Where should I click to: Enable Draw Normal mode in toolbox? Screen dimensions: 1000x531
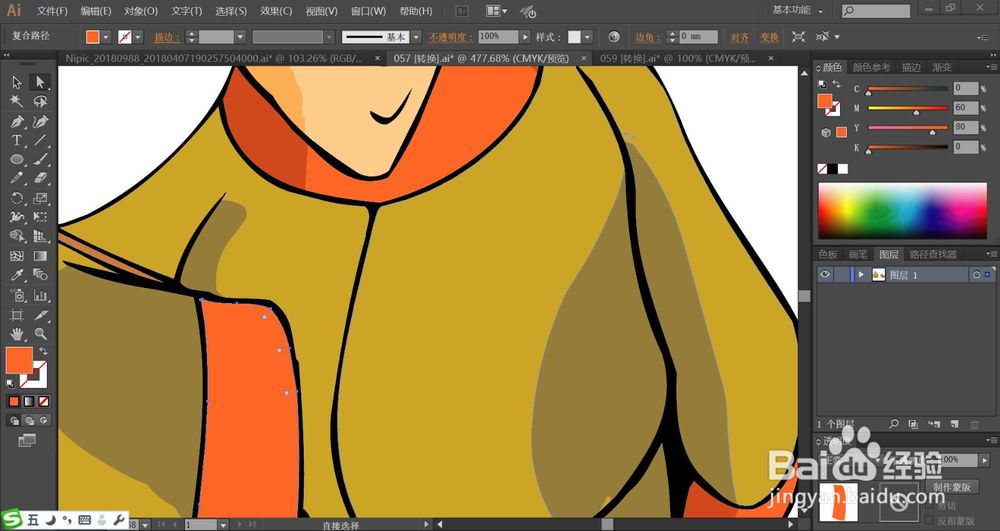[14, 420]
